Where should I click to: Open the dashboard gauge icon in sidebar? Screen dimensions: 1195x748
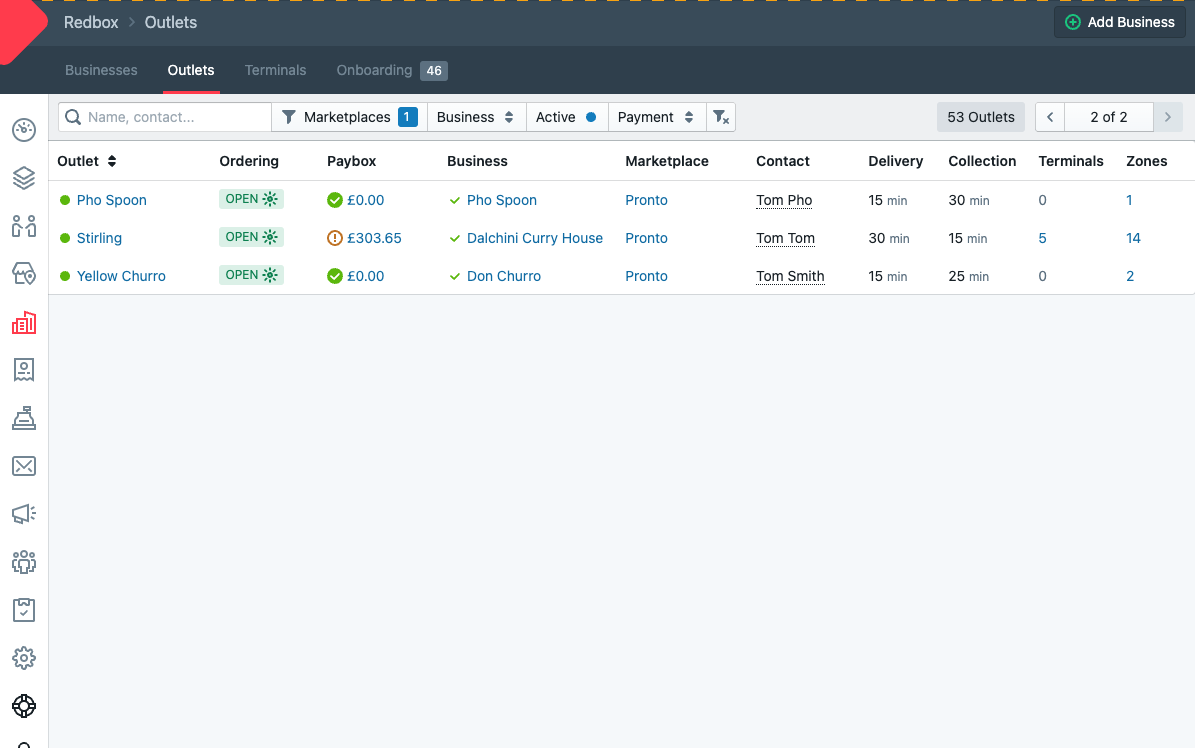click(x=24, y=130)
